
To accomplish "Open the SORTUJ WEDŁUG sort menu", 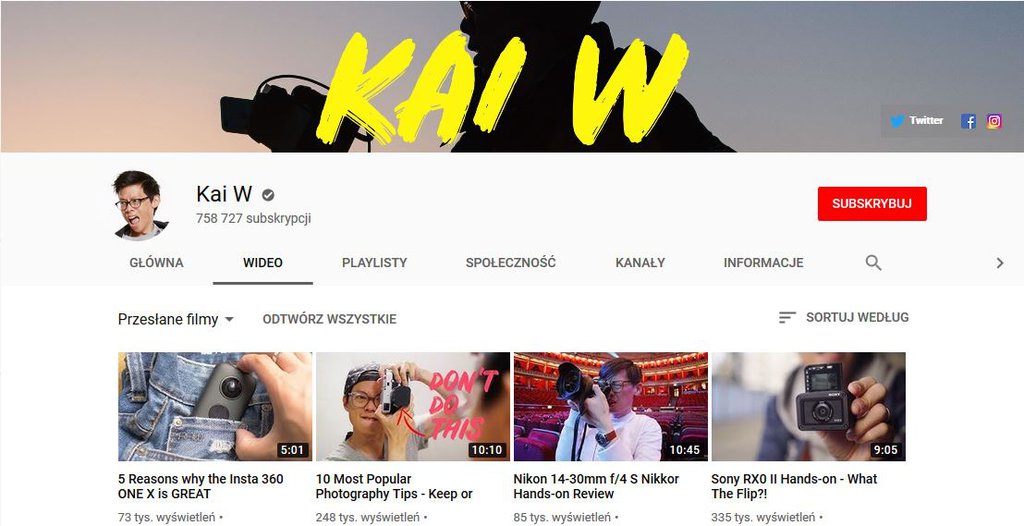I will (x=843, y=318).
